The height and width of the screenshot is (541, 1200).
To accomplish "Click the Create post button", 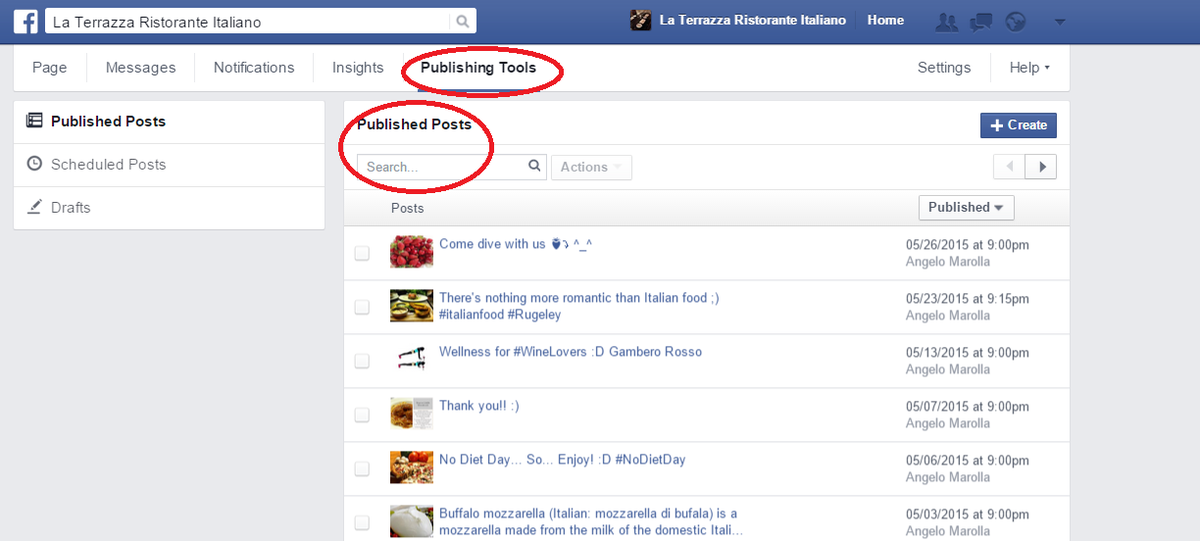I will click(1018, 125).
